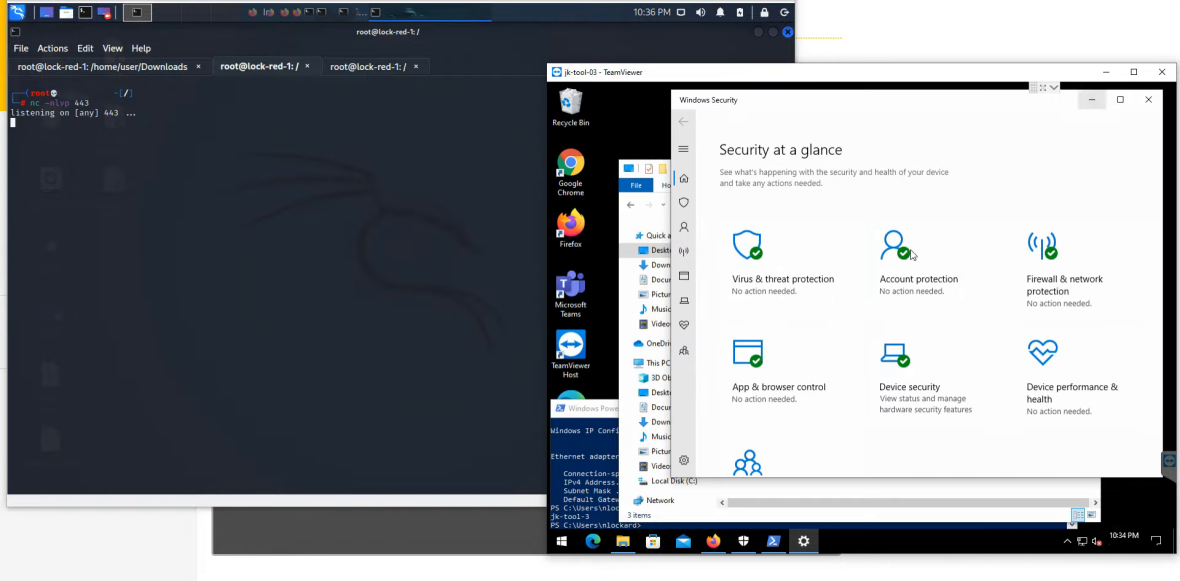Open remote notification center icon

point(1156,540)
